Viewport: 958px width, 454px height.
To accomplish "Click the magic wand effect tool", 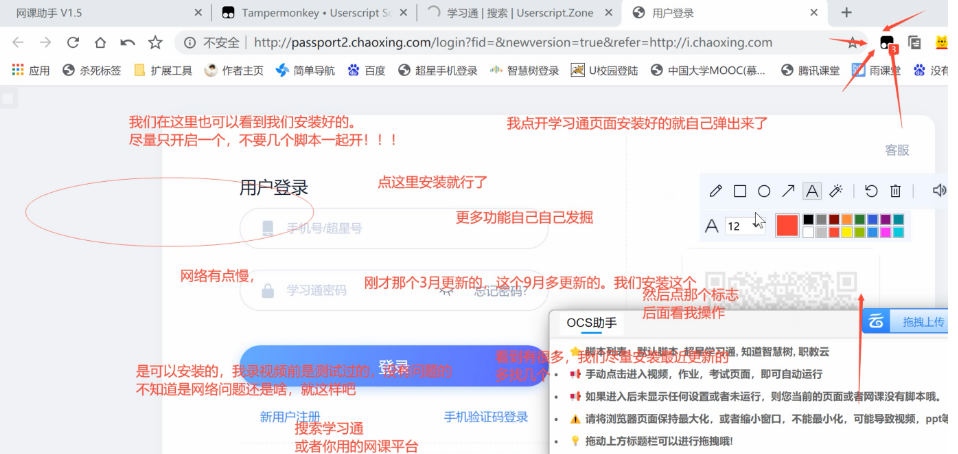I will click(837, 191).
